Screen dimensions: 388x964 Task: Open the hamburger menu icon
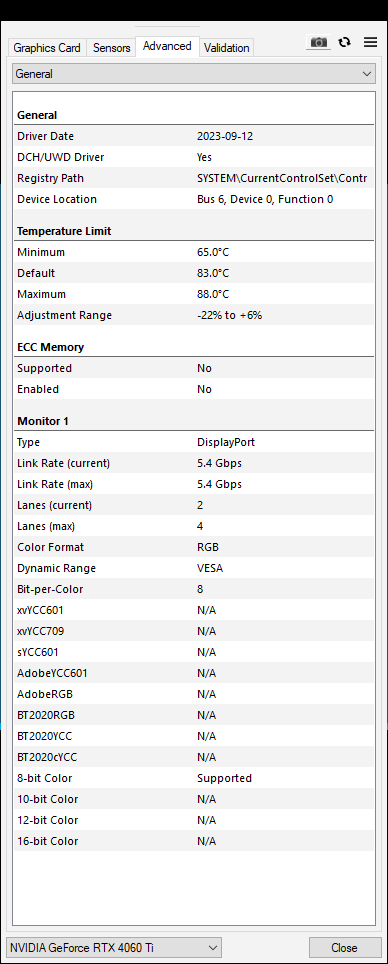coord(370,42)
